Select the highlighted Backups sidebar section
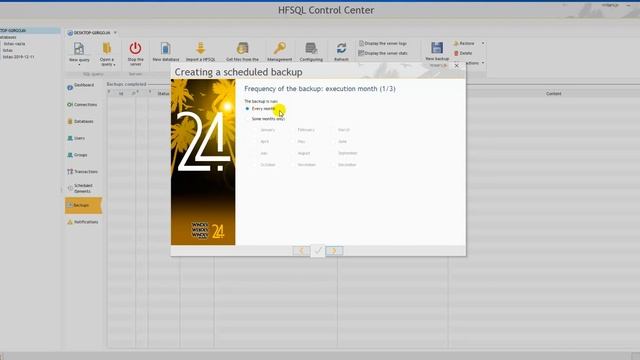The image size is (640, 360). coord(83,205)
